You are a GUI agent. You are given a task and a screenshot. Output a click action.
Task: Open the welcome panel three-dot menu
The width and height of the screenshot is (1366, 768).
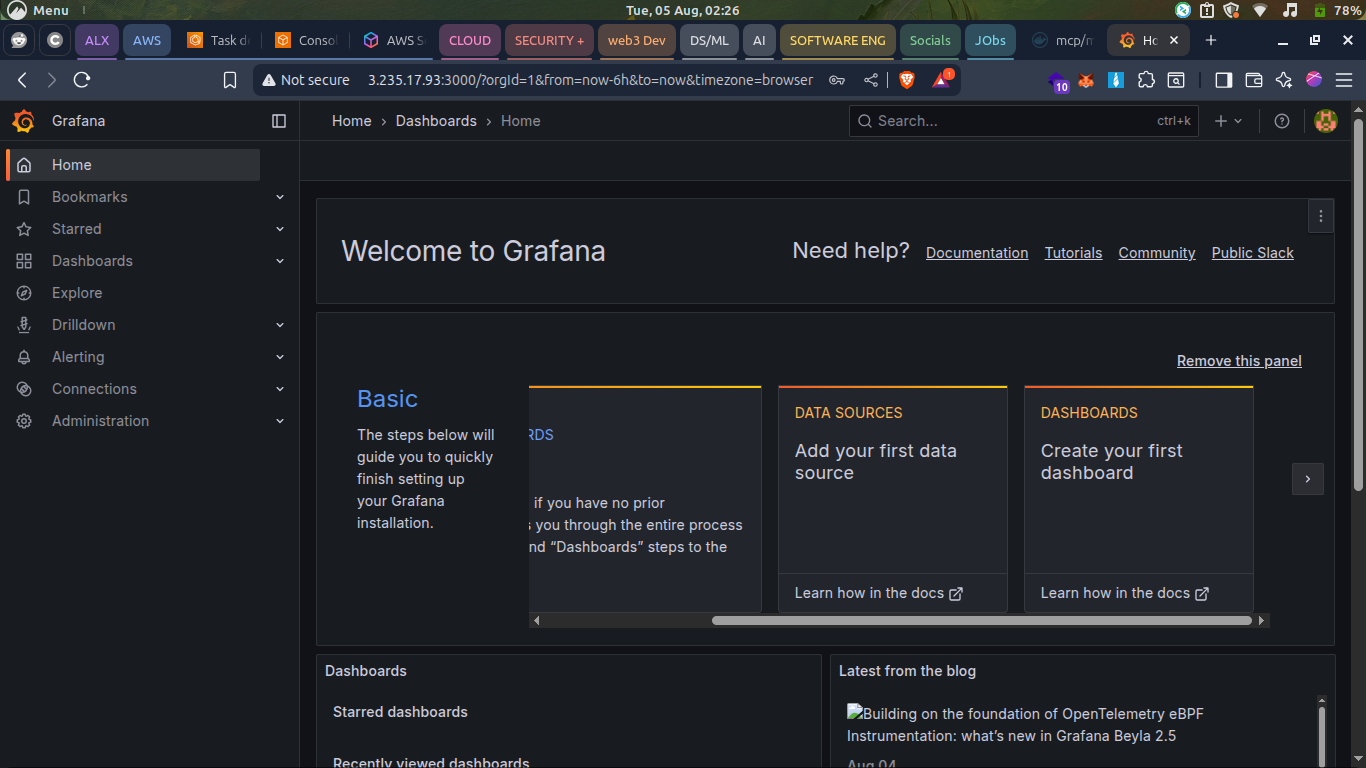tap(1321, 216)
